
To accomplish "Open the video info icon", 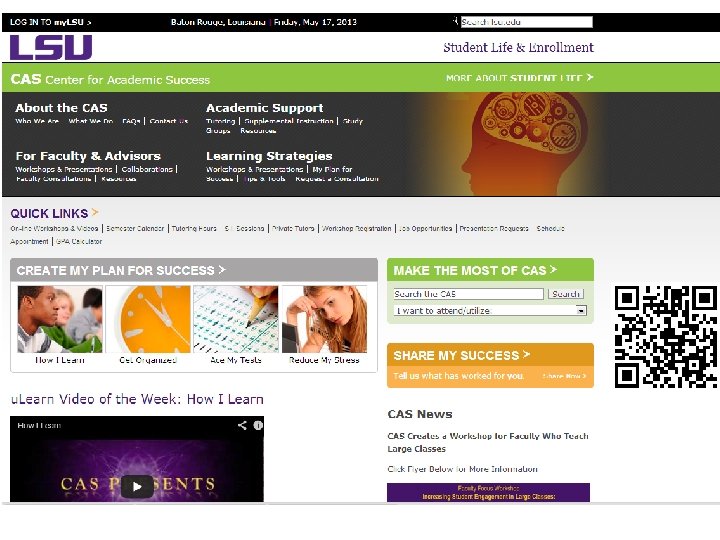I will pyautogui.click(x=258, y=425).
